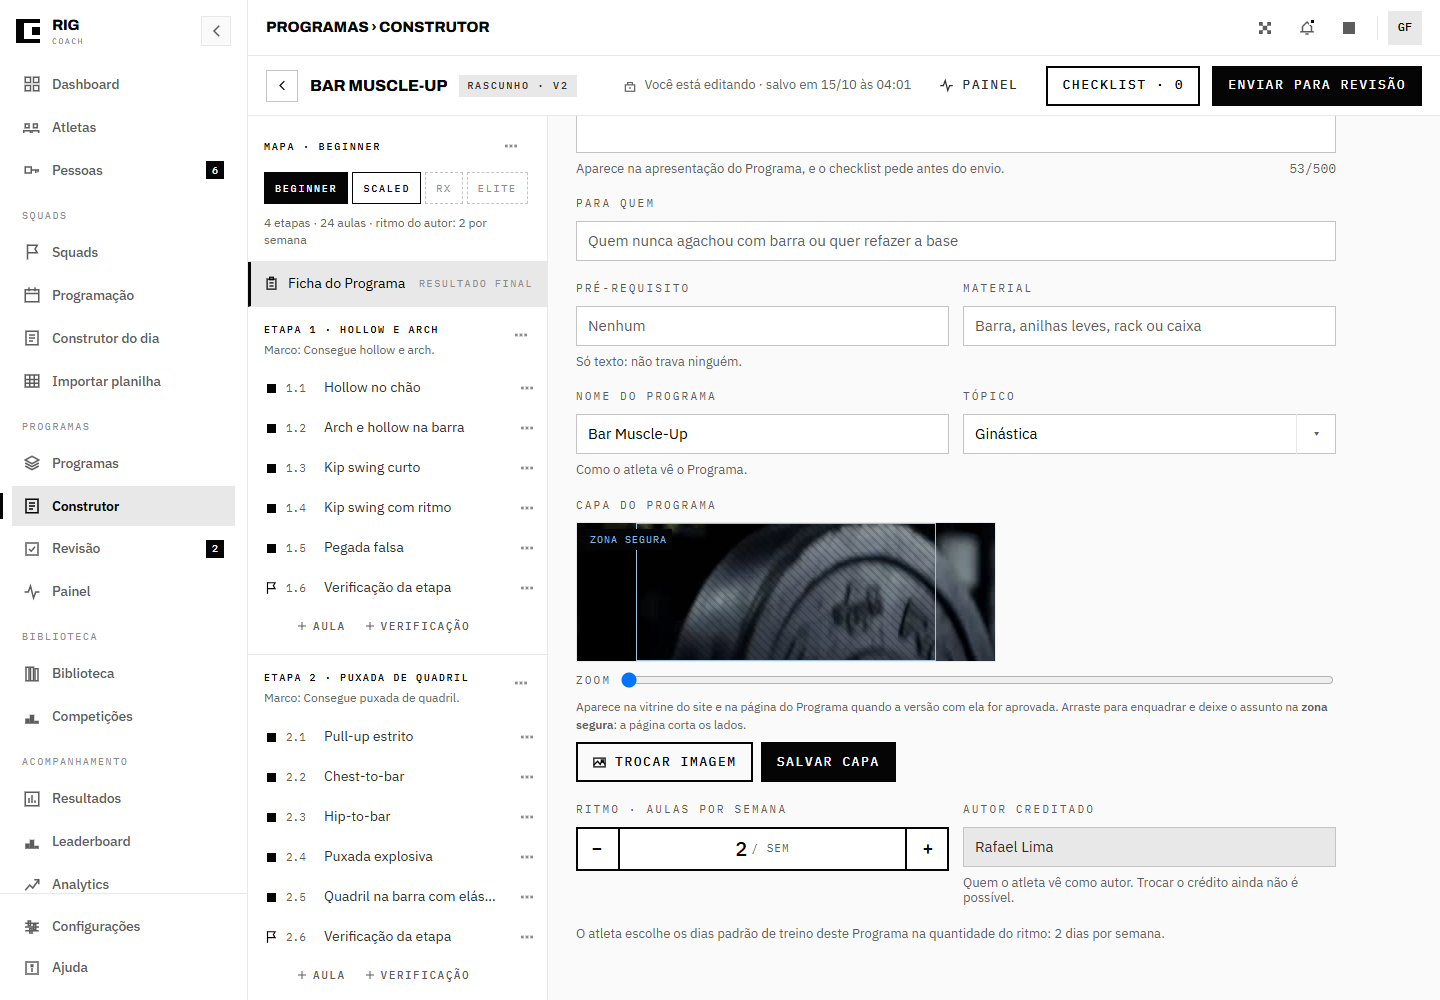Select the RX level tab
Viewport: 1440px width, 1000px height.
(x=444, y=188)
